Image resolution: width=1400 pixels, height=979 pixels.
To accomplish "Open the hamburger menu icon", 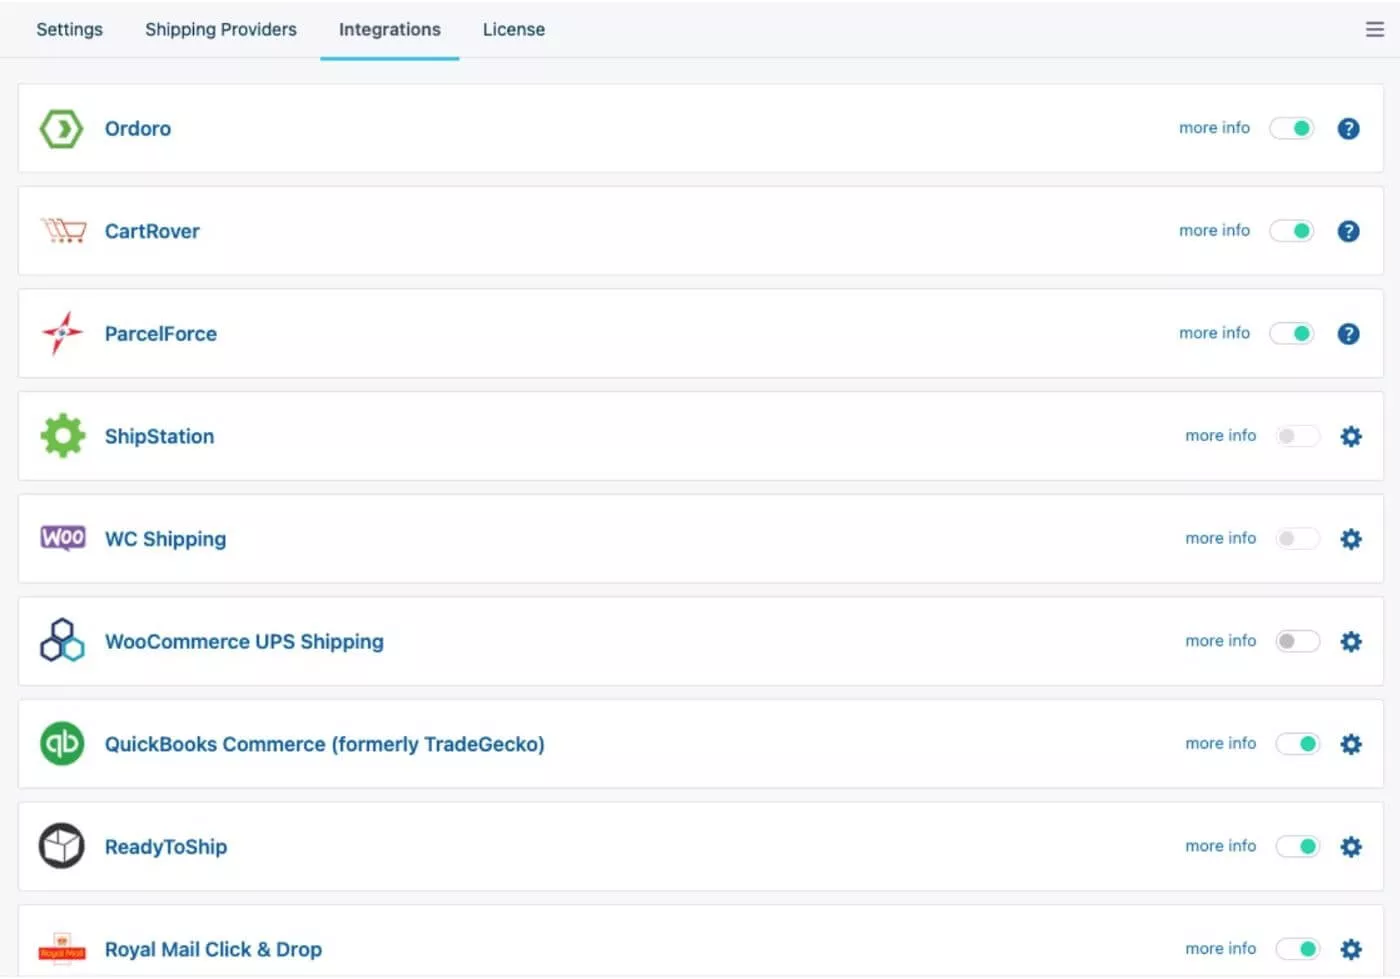I will (1375, 30).
